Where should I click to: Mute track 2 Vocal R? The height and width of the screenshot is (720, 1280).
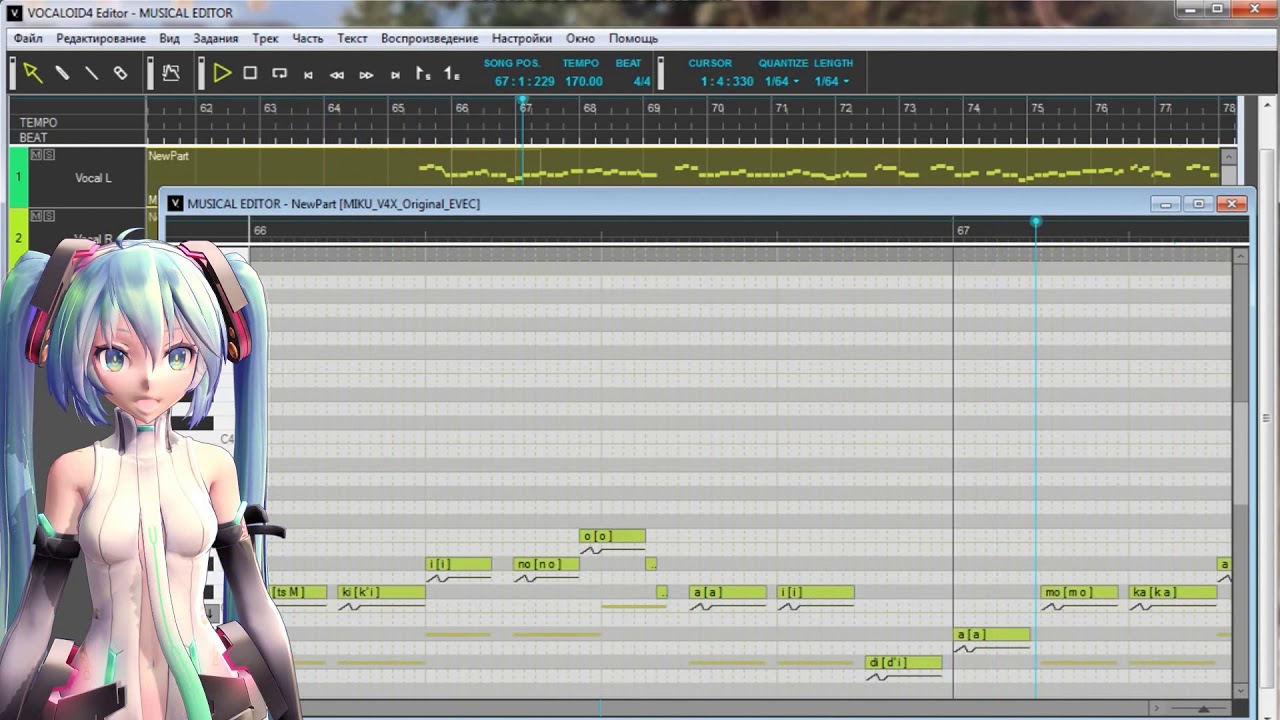[36, 216]
